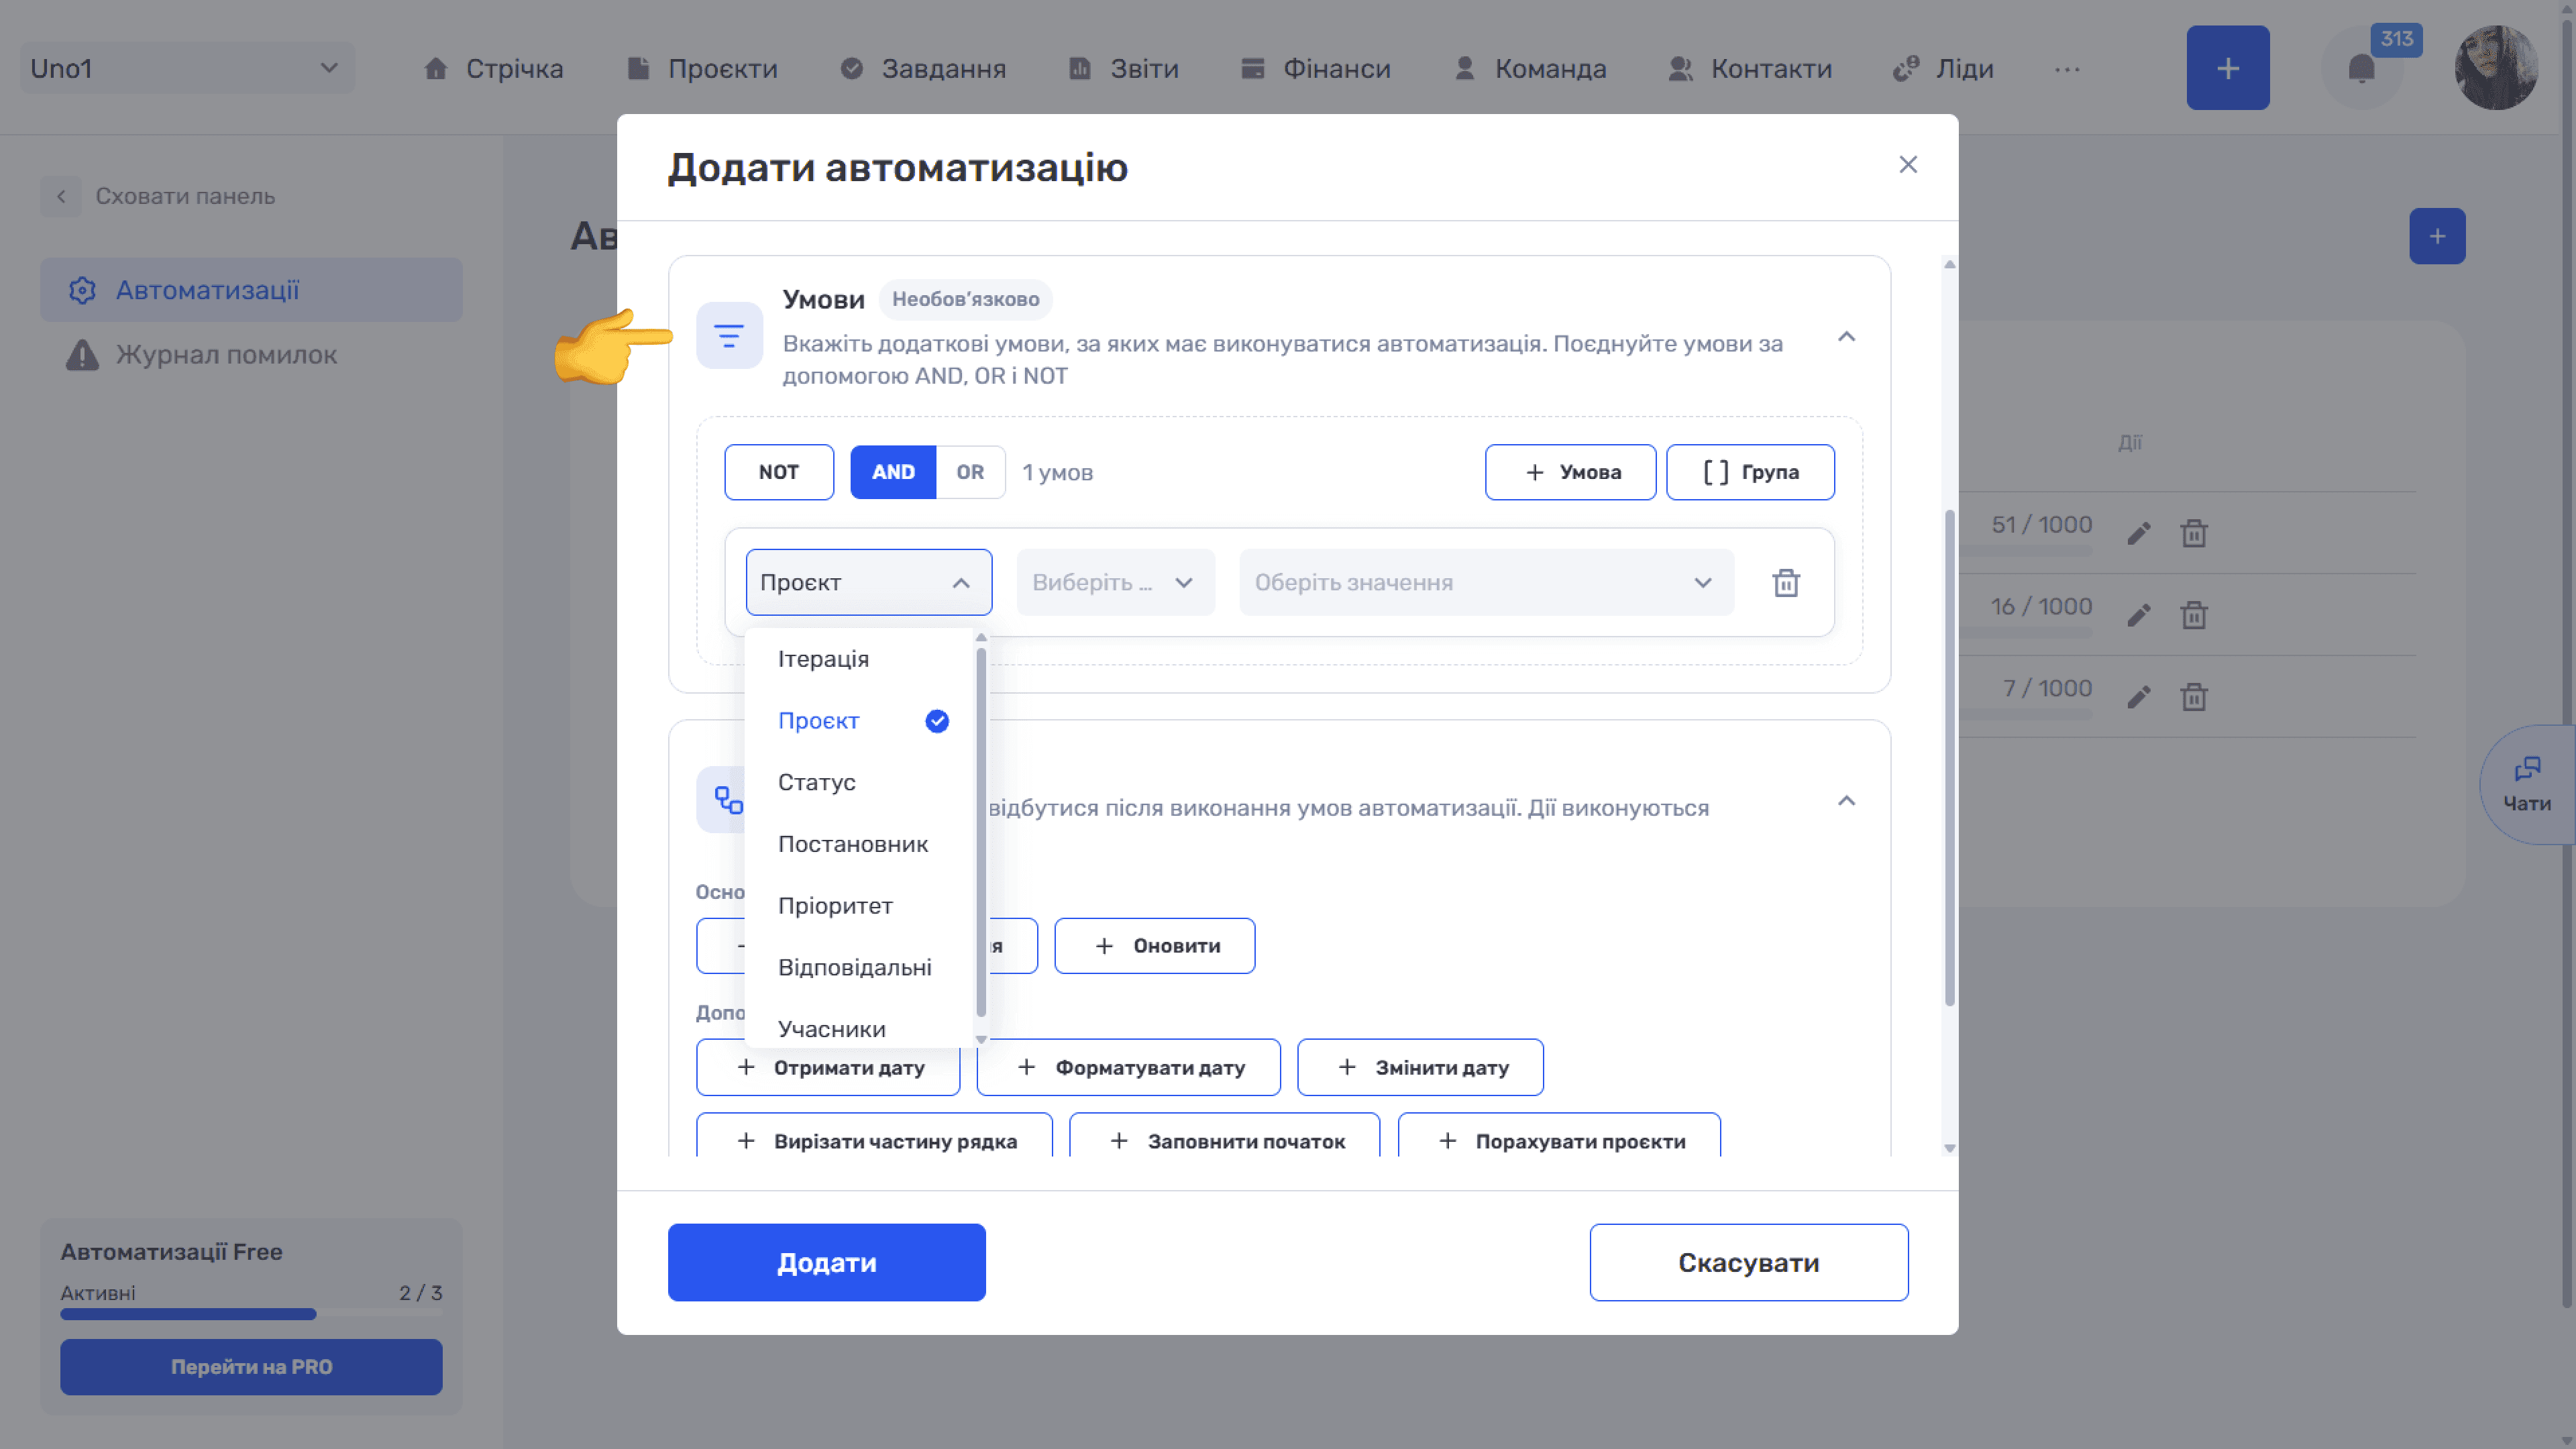Delete the Проєкт condition row
The width and height of the screenshot is (2576, 1449).
pyautogui.click(x=1786, y=583)
